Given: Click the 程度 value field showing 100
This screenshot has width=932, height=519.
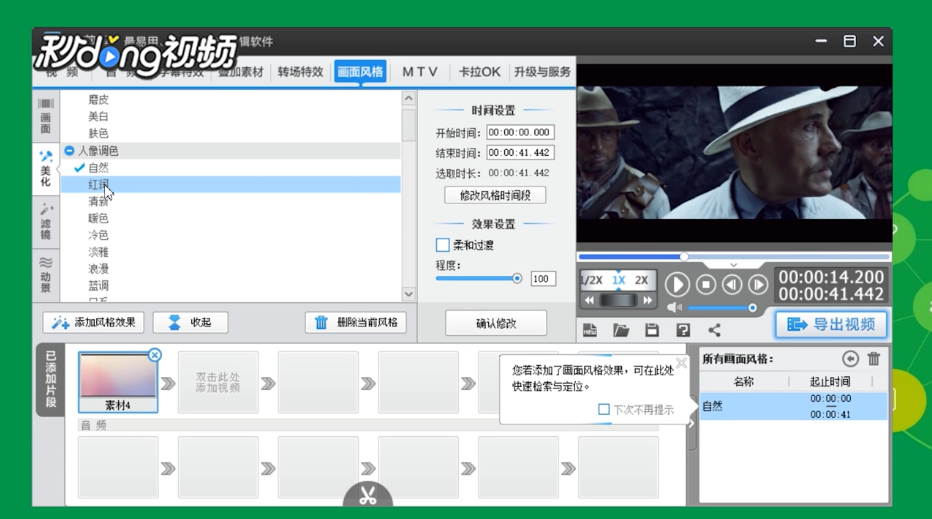Looking at the screenshot, I should point(543,279).
